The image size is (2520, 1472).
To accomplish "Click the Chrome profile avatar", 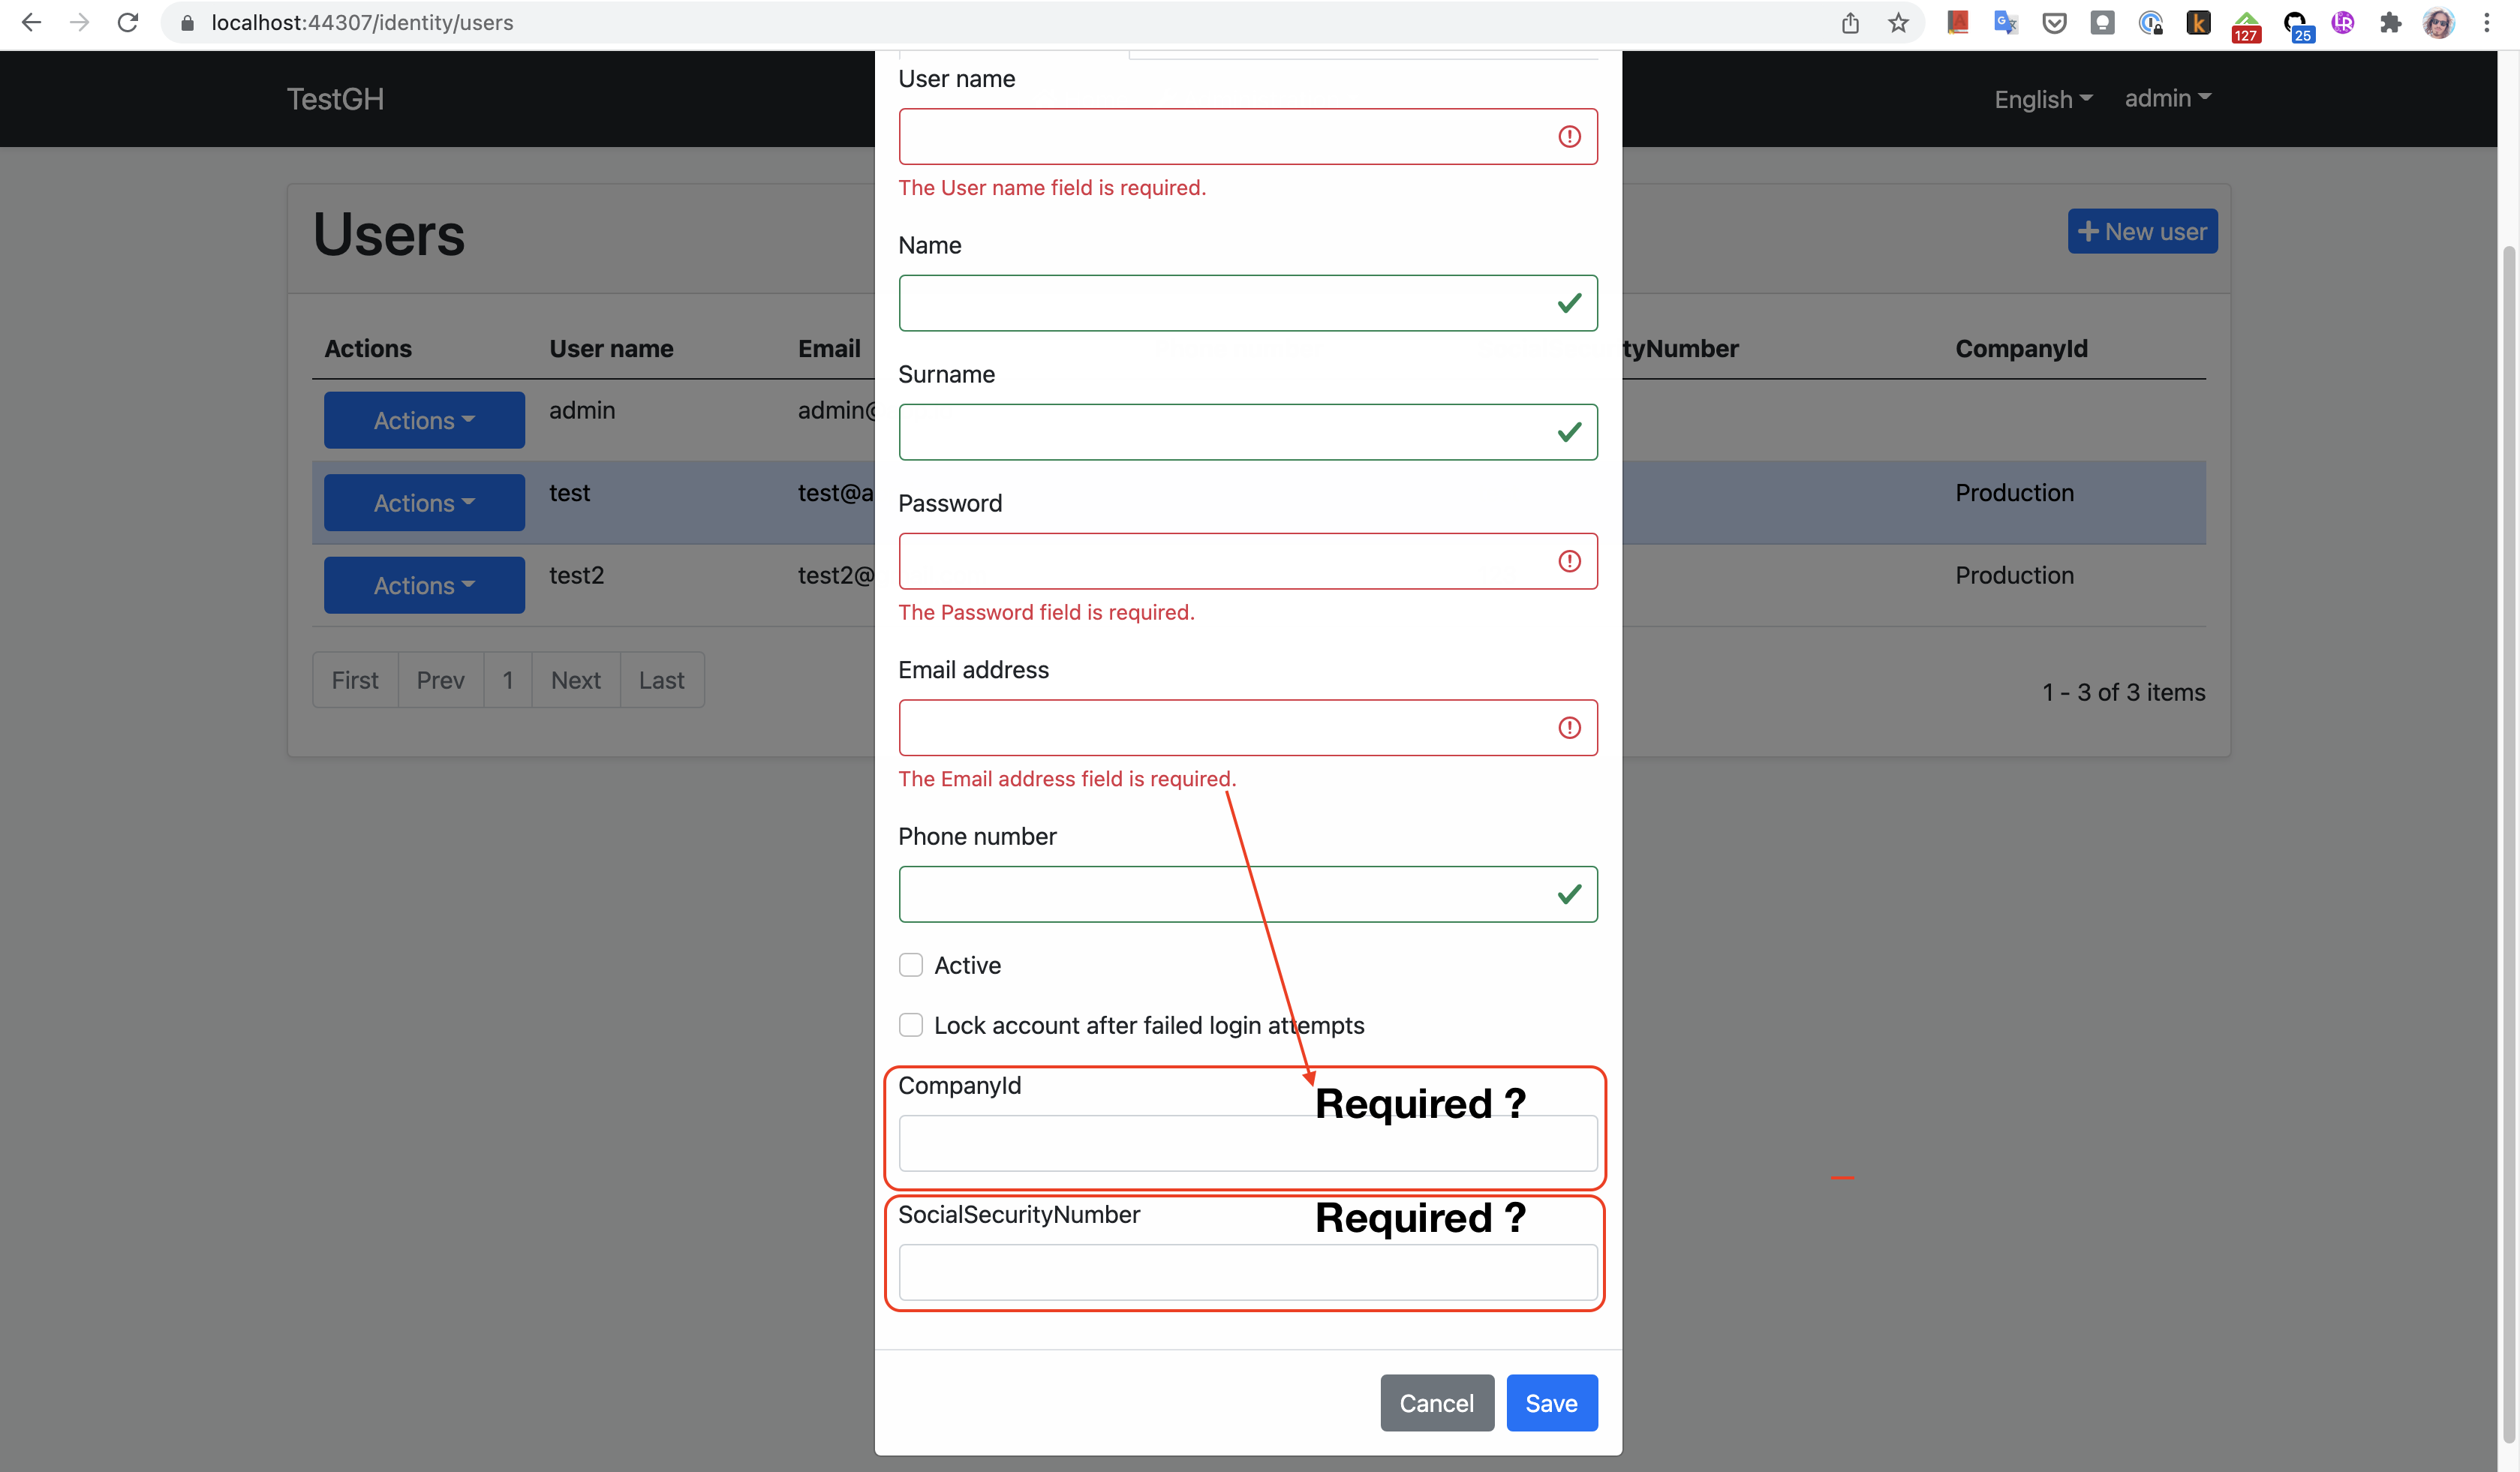I will point(2440,23).
